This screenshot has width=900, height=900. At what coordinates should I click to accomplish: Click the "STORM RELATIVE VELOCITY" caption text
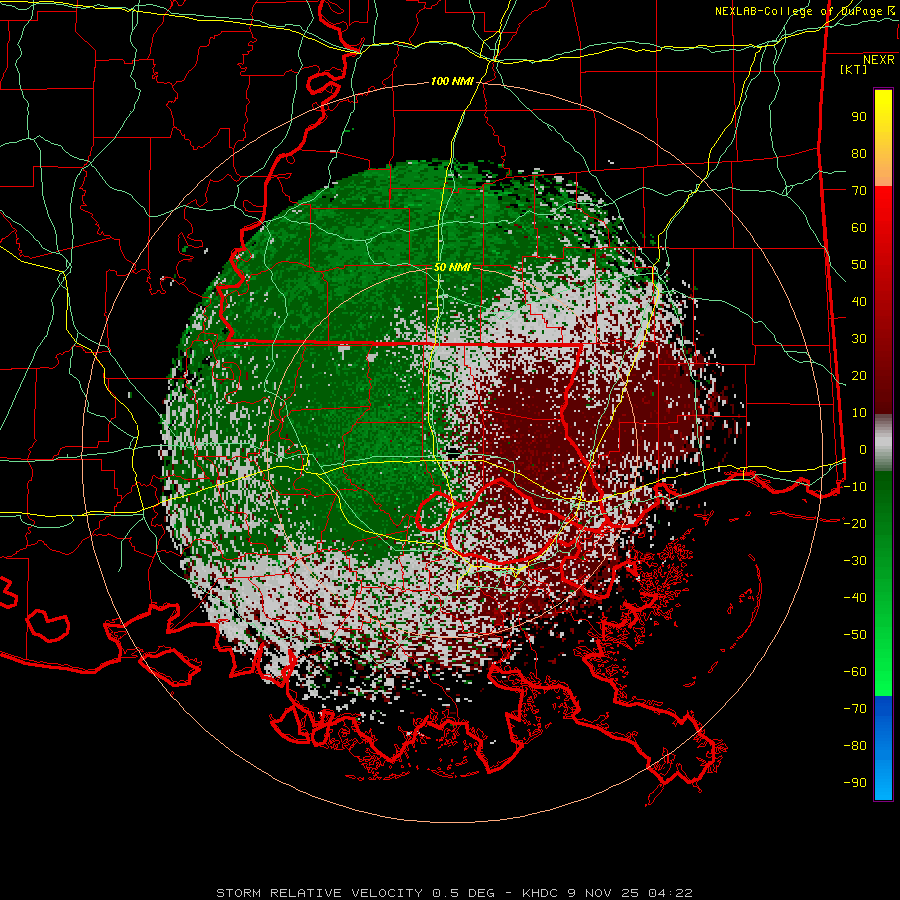click(x=319, y=893)
